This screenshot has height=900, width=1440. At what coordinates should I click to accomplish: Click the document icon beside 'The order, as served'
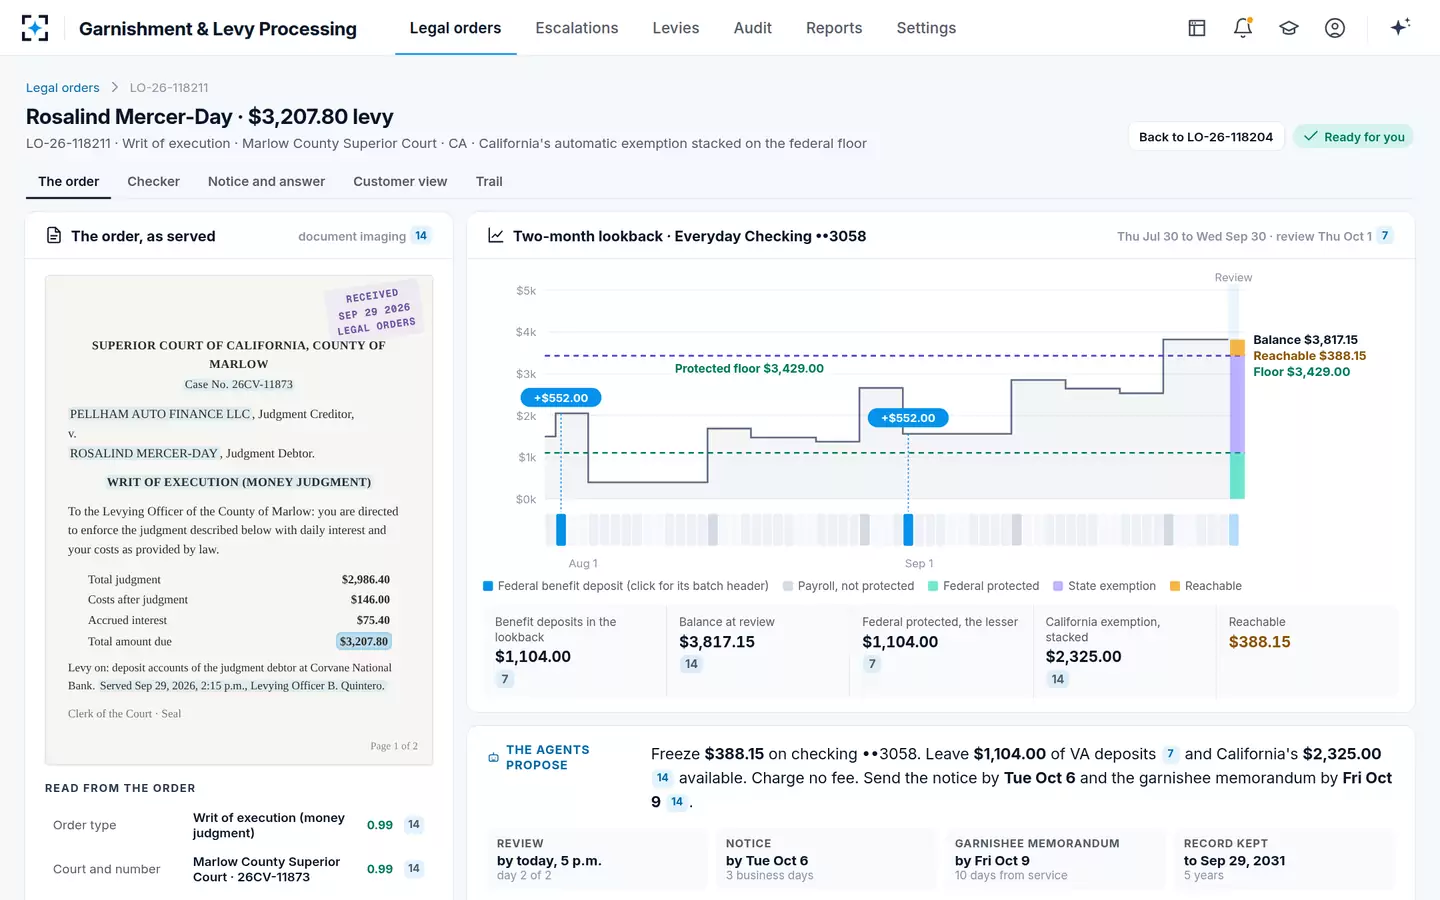tap(54, 236)
